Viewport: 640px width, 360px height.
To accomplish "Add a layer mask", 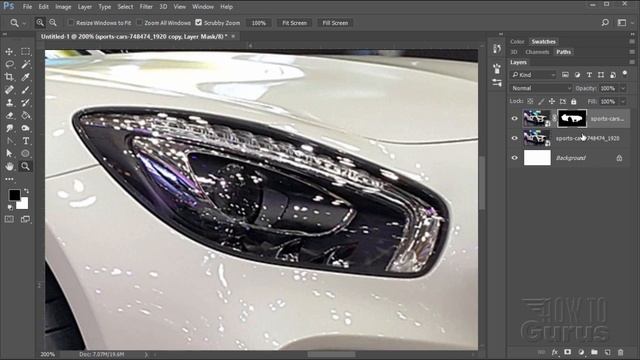I will coord(567,352).
